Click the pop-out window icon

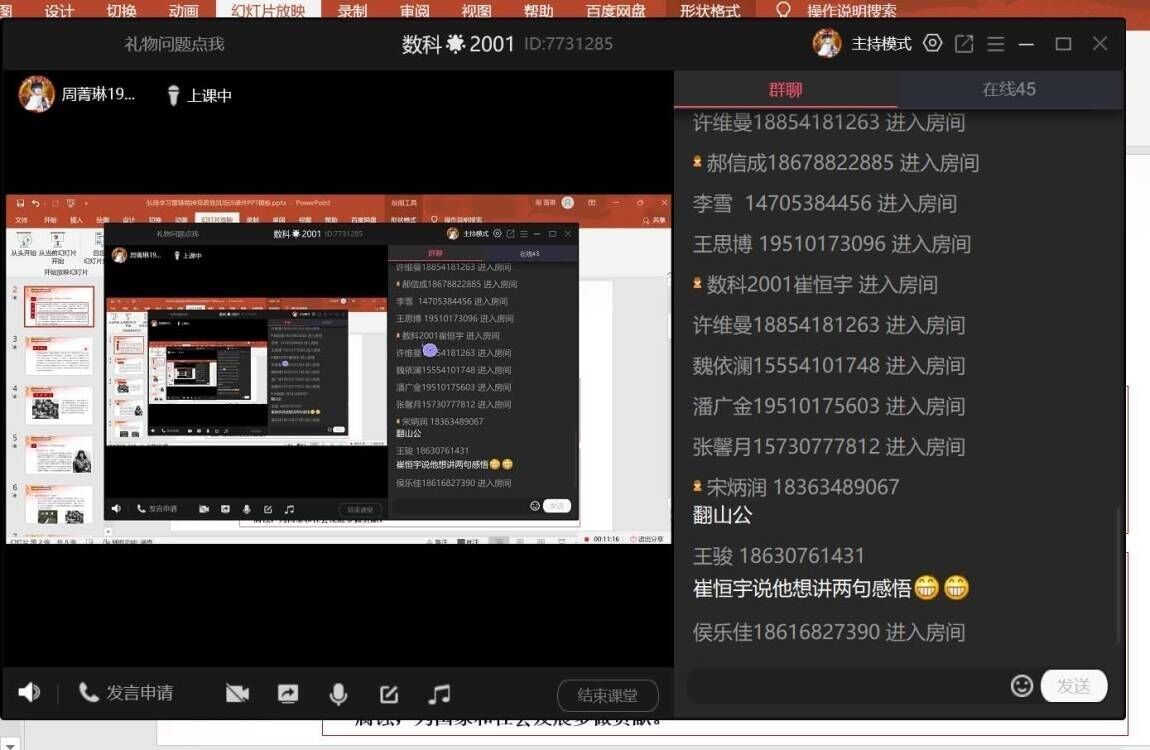(964, 44)
